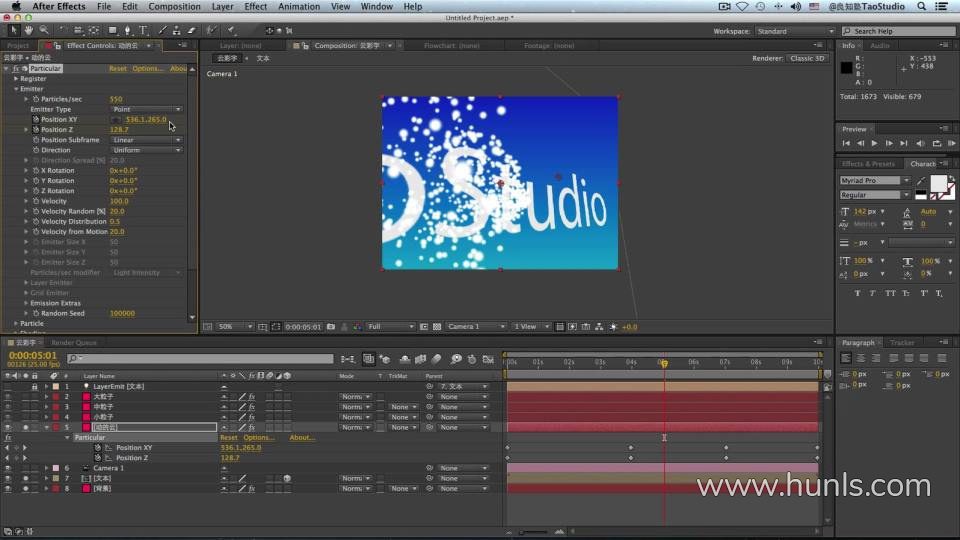Expand the Particle group

(16, 323)
